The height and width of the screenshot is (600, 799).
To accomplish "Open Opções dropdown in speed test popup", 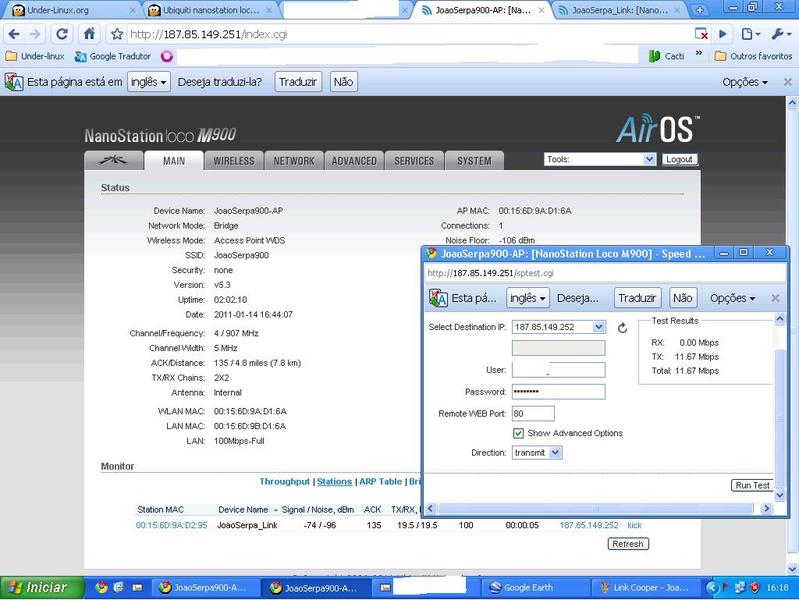I will point(732,298).
